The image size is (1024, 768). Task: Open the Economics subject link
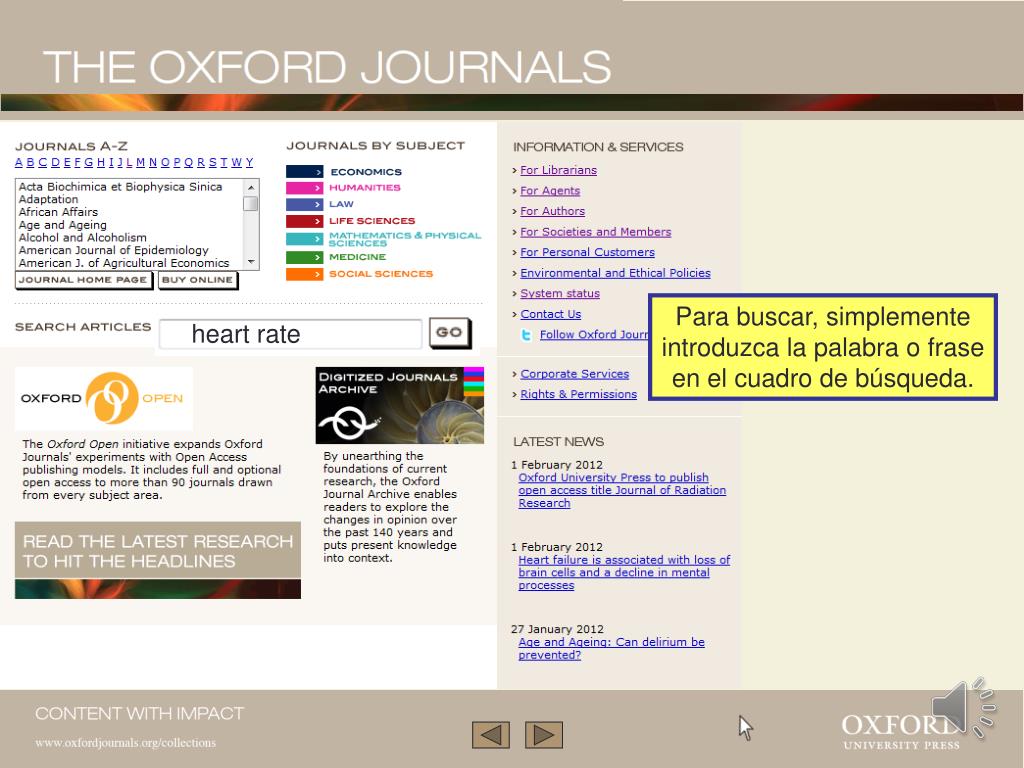coord(366,172)
